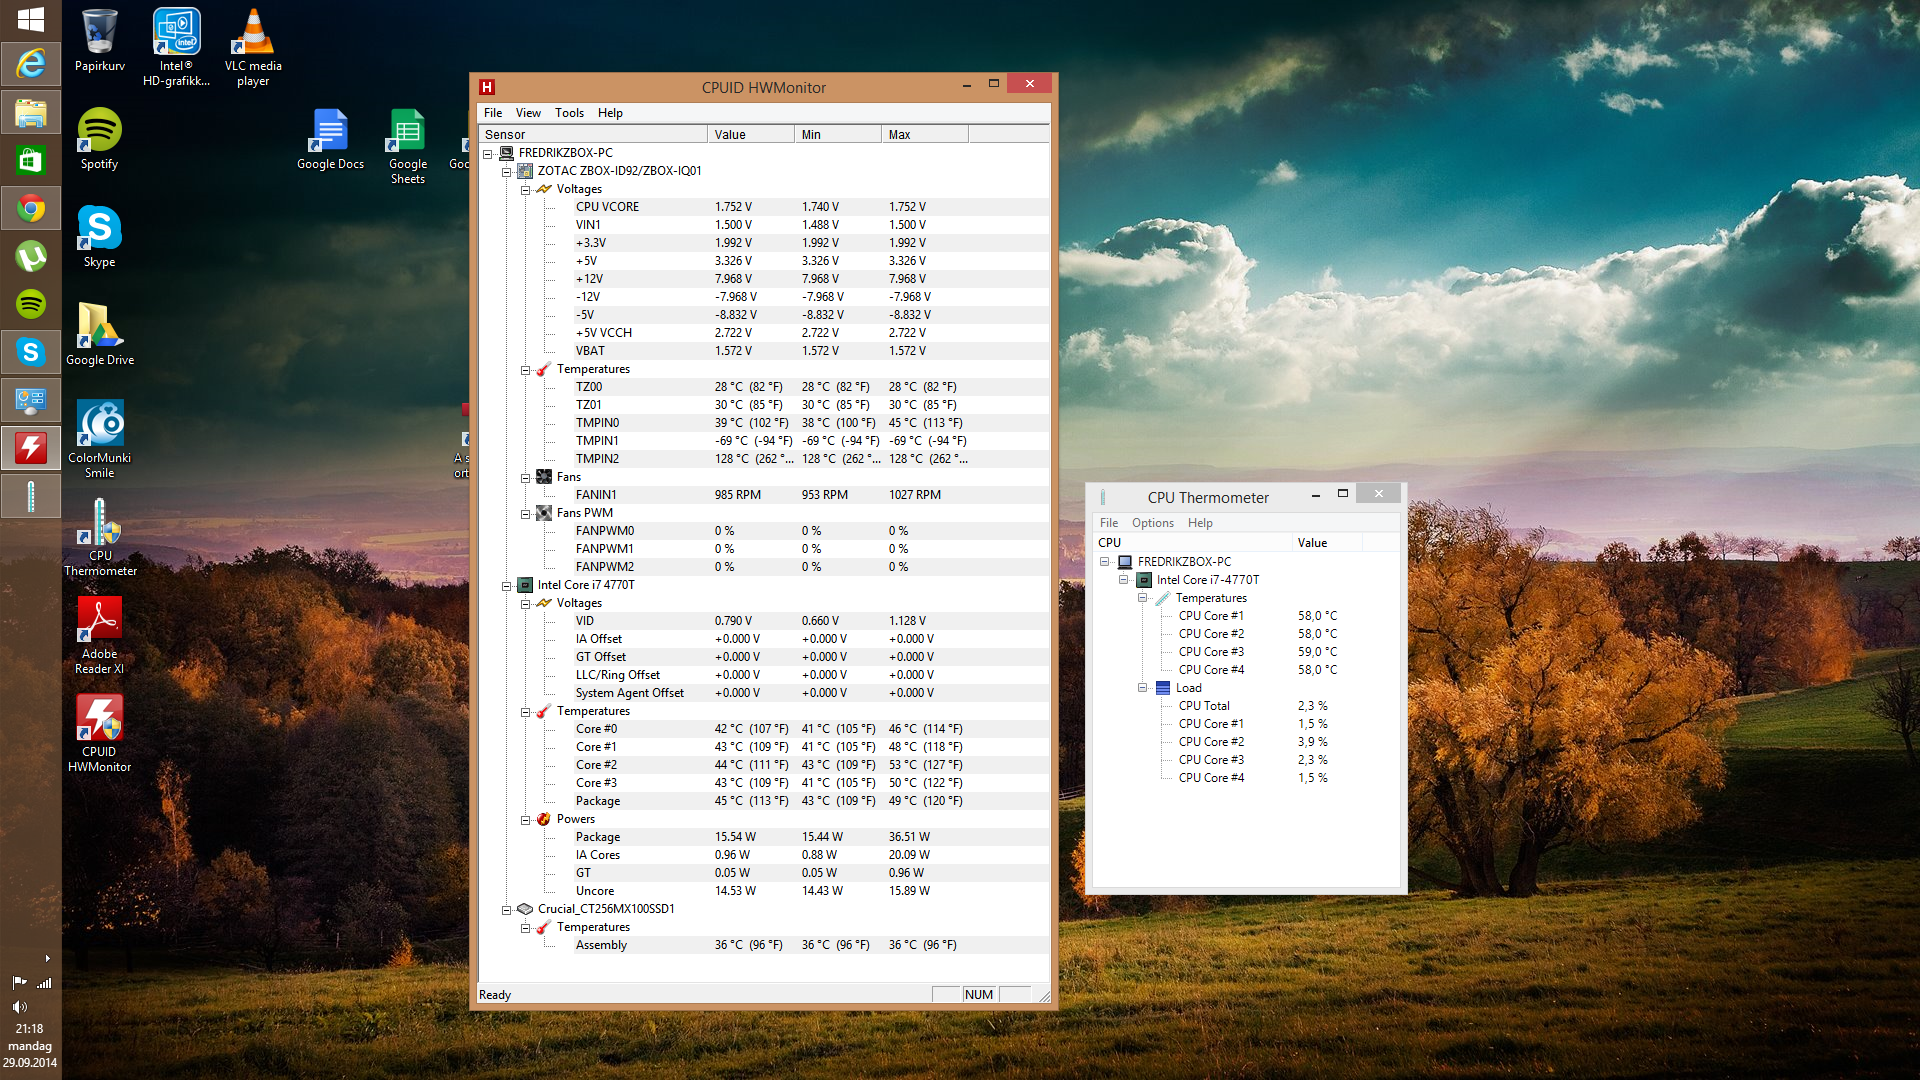The width and height of the screenshot is (1920, 1080).
Task: Collapse Load group in CPU Thermometer
Action: [x=1143, y=688]
